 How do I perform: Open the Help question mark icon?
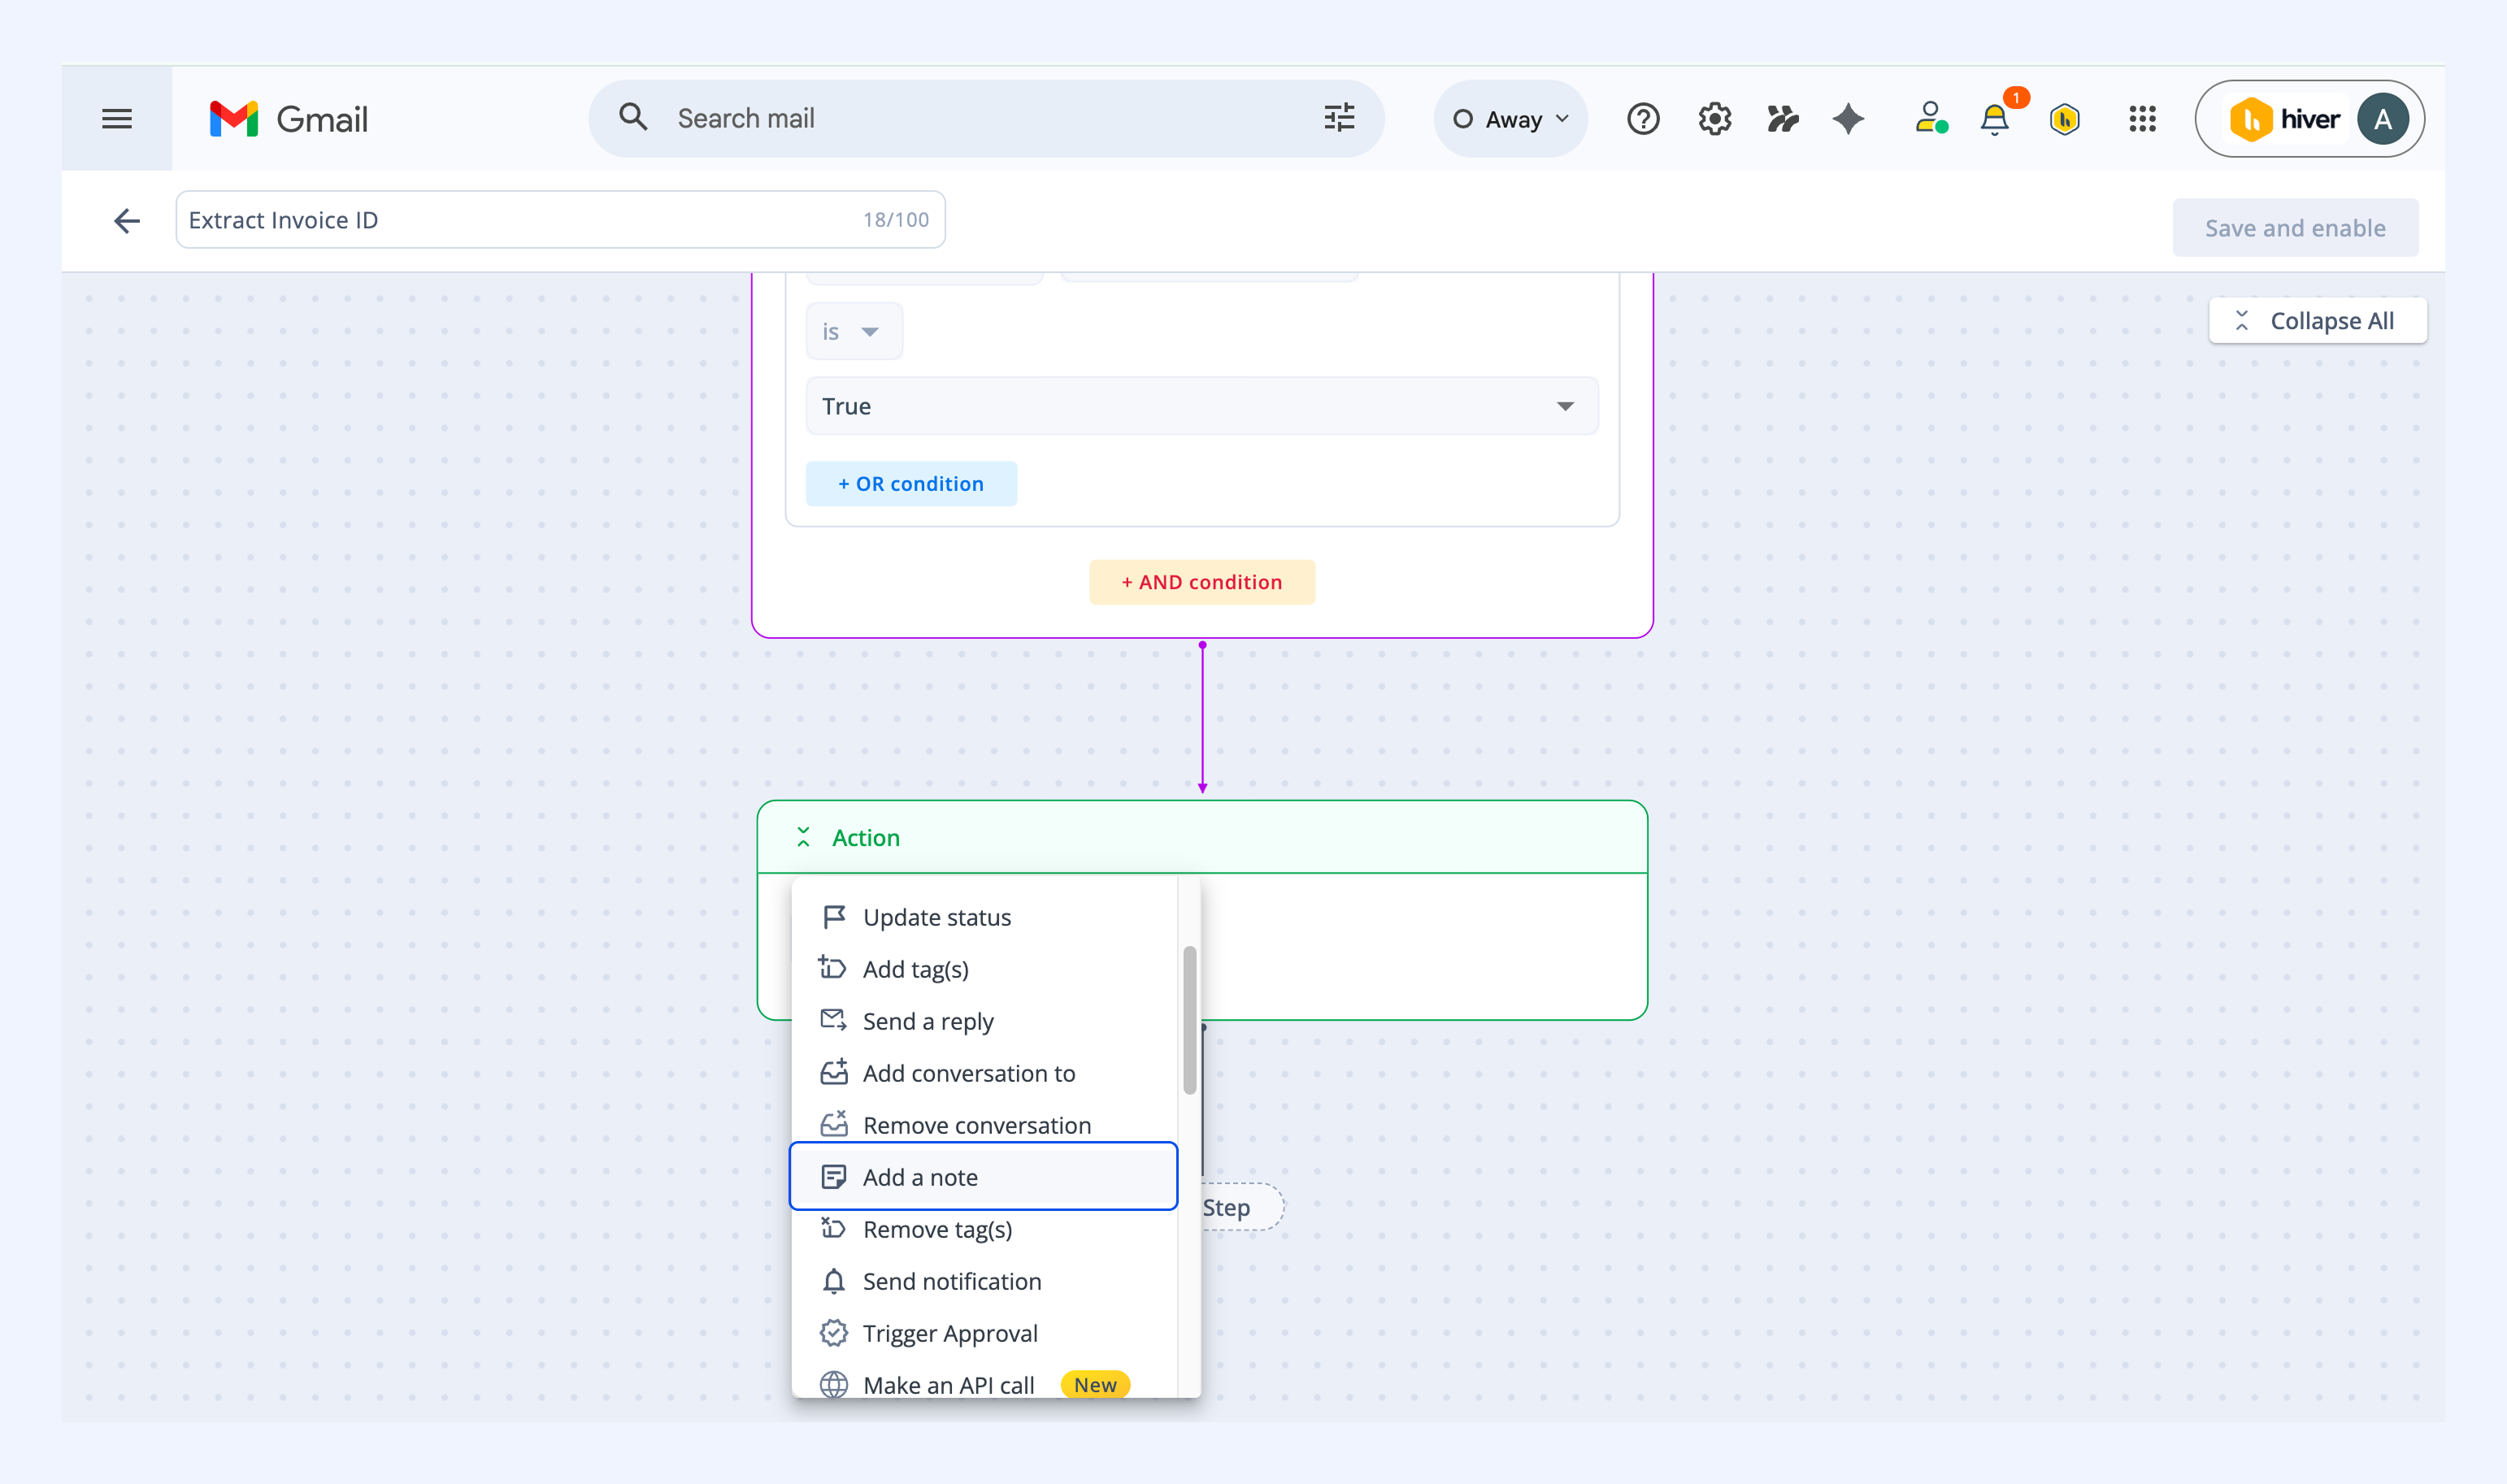[1643, 119]
